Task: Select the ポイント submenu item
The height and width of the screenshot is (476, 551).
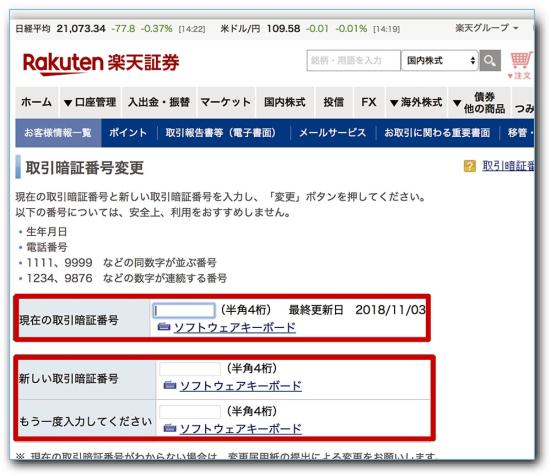Action: pos(128,133)
